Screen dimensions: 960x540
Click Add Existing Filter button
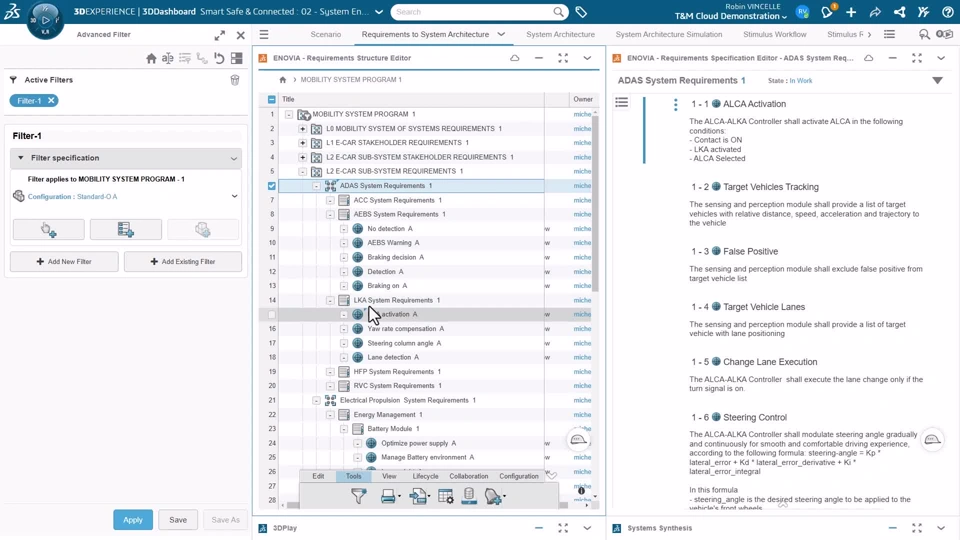tap(182, 261)
